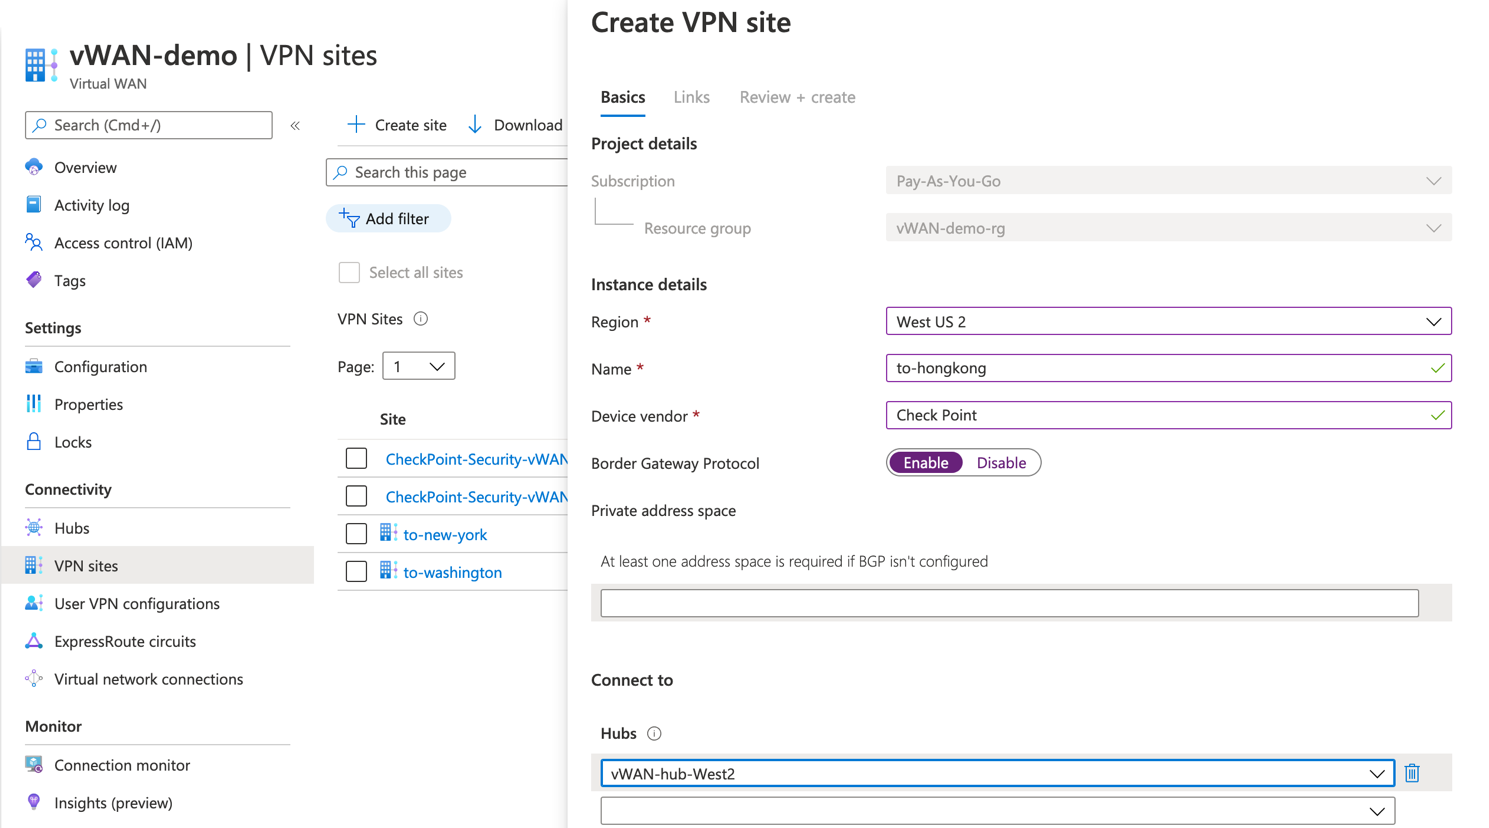Open the to-new-york site link
This screenshot has width=1489, height=828.
[445, 534]
